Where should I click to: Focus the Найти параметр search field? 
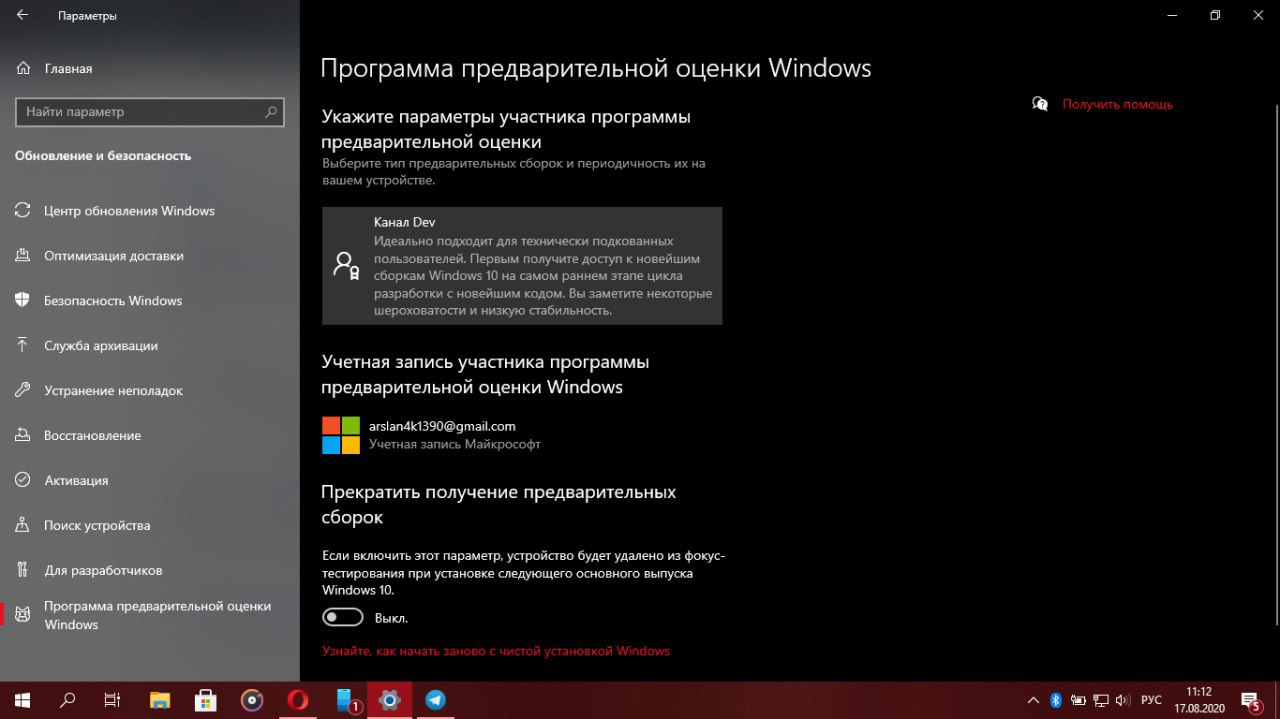coord(150,112)
